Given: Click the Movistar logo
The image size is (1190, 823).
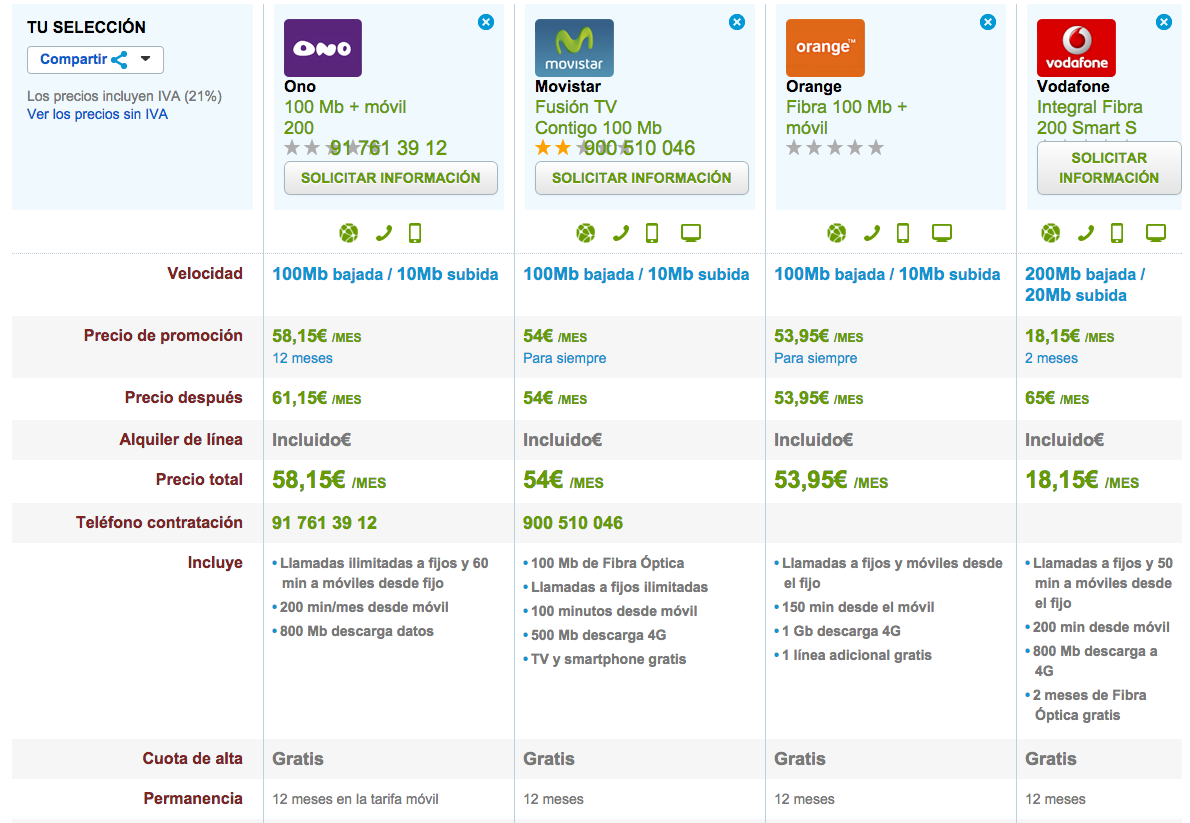Looking at the screenshot, I should point(574,48).
